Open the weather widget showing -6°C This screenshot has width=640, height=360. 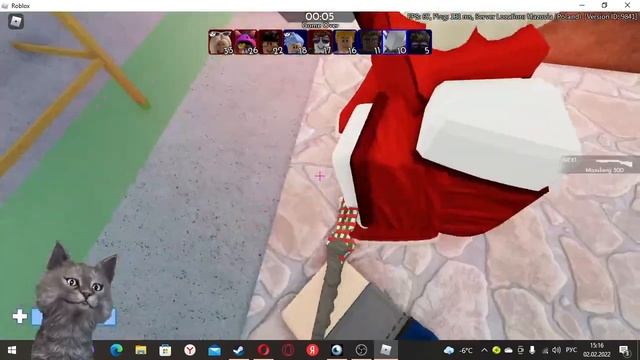click(458, 350)
